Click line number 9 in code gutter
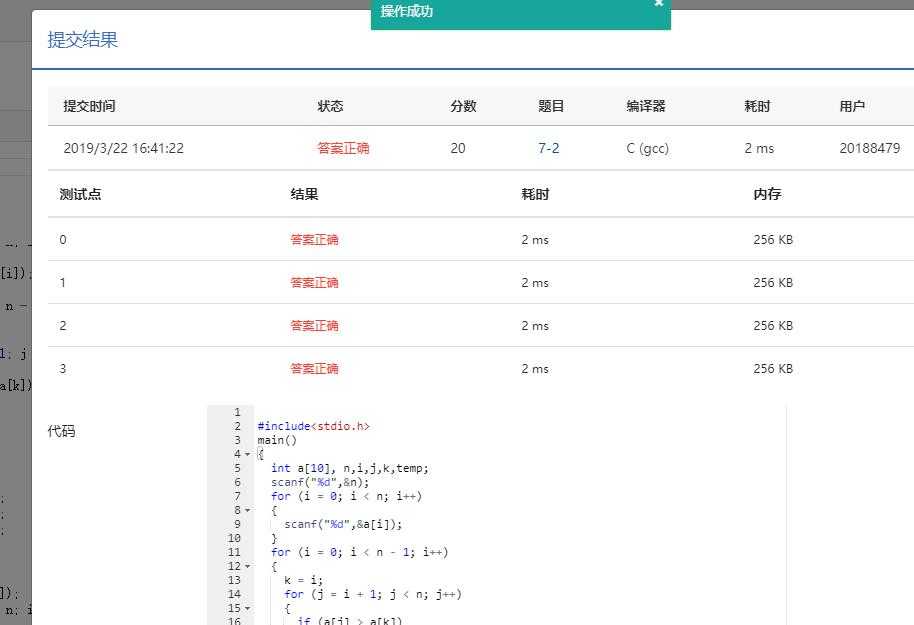Viewport: 914px width, 625px height. click(237, 524)
